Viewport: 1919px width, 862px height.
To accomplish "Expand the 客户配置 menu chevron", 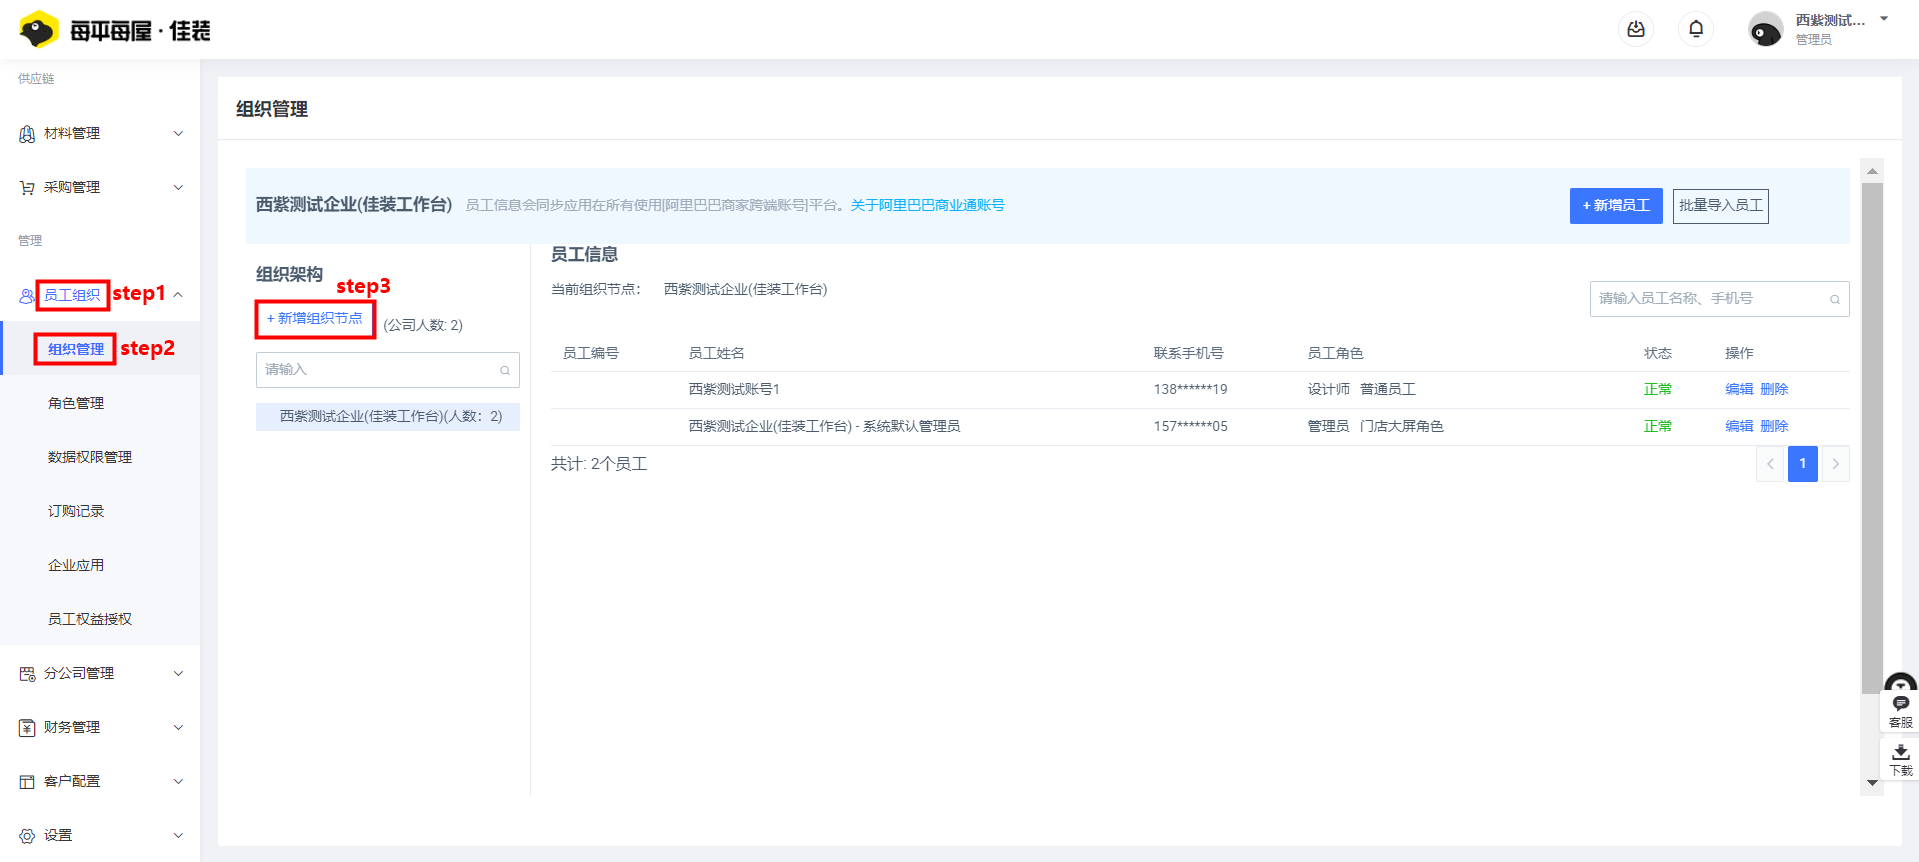I will (178, 782).
